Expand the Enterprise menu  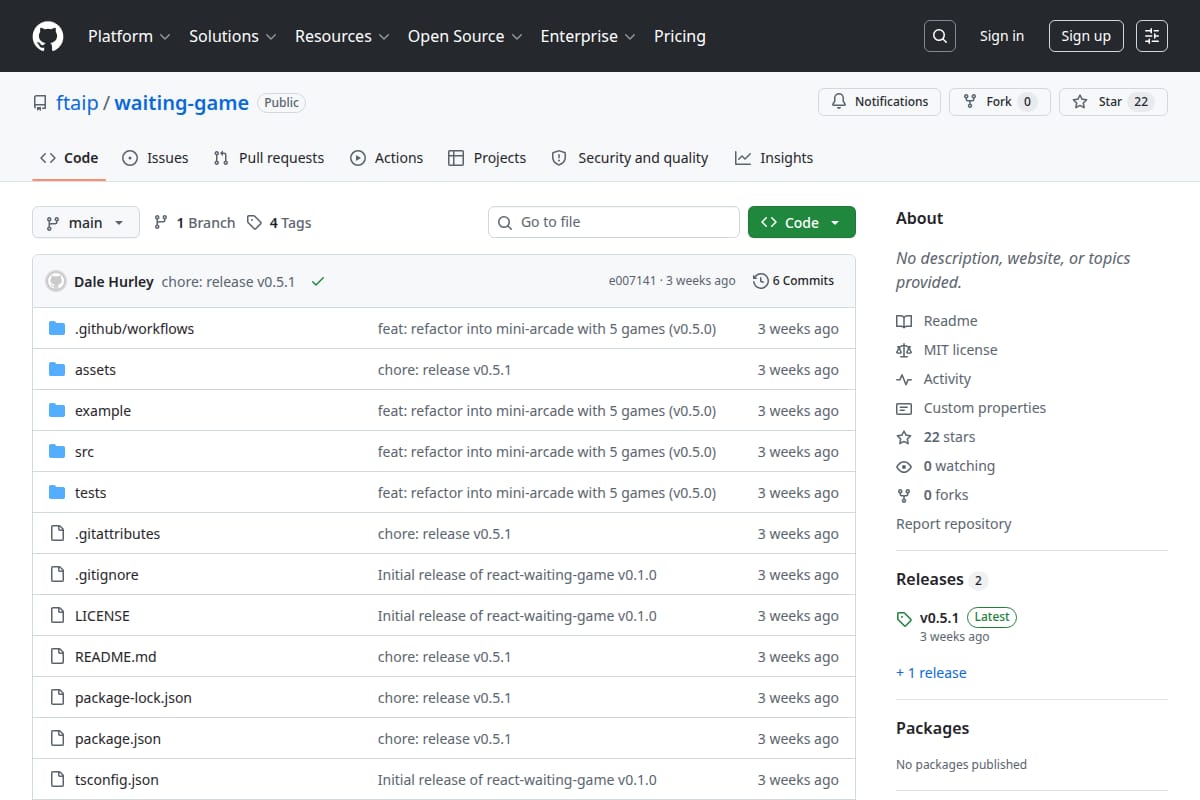[x=588, y=36]
